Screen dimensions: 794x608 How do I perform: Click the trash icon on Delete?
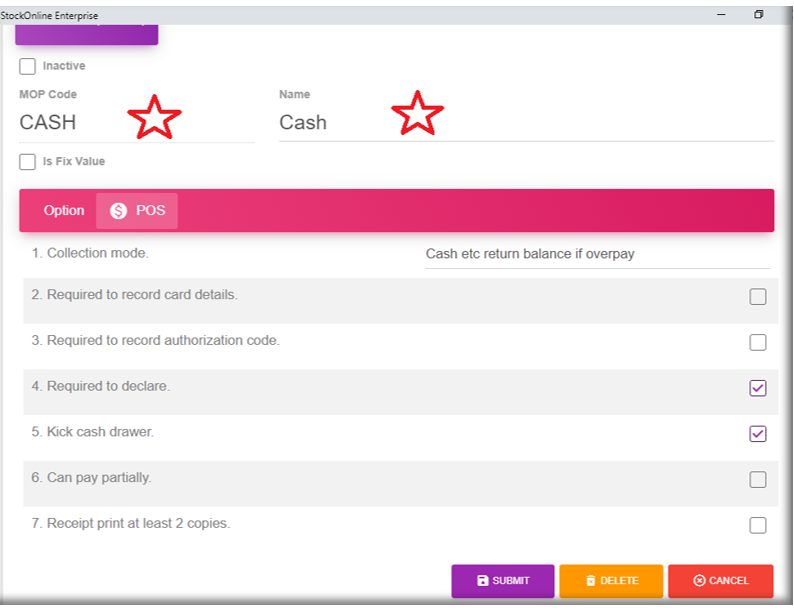(x=590, y=581)
